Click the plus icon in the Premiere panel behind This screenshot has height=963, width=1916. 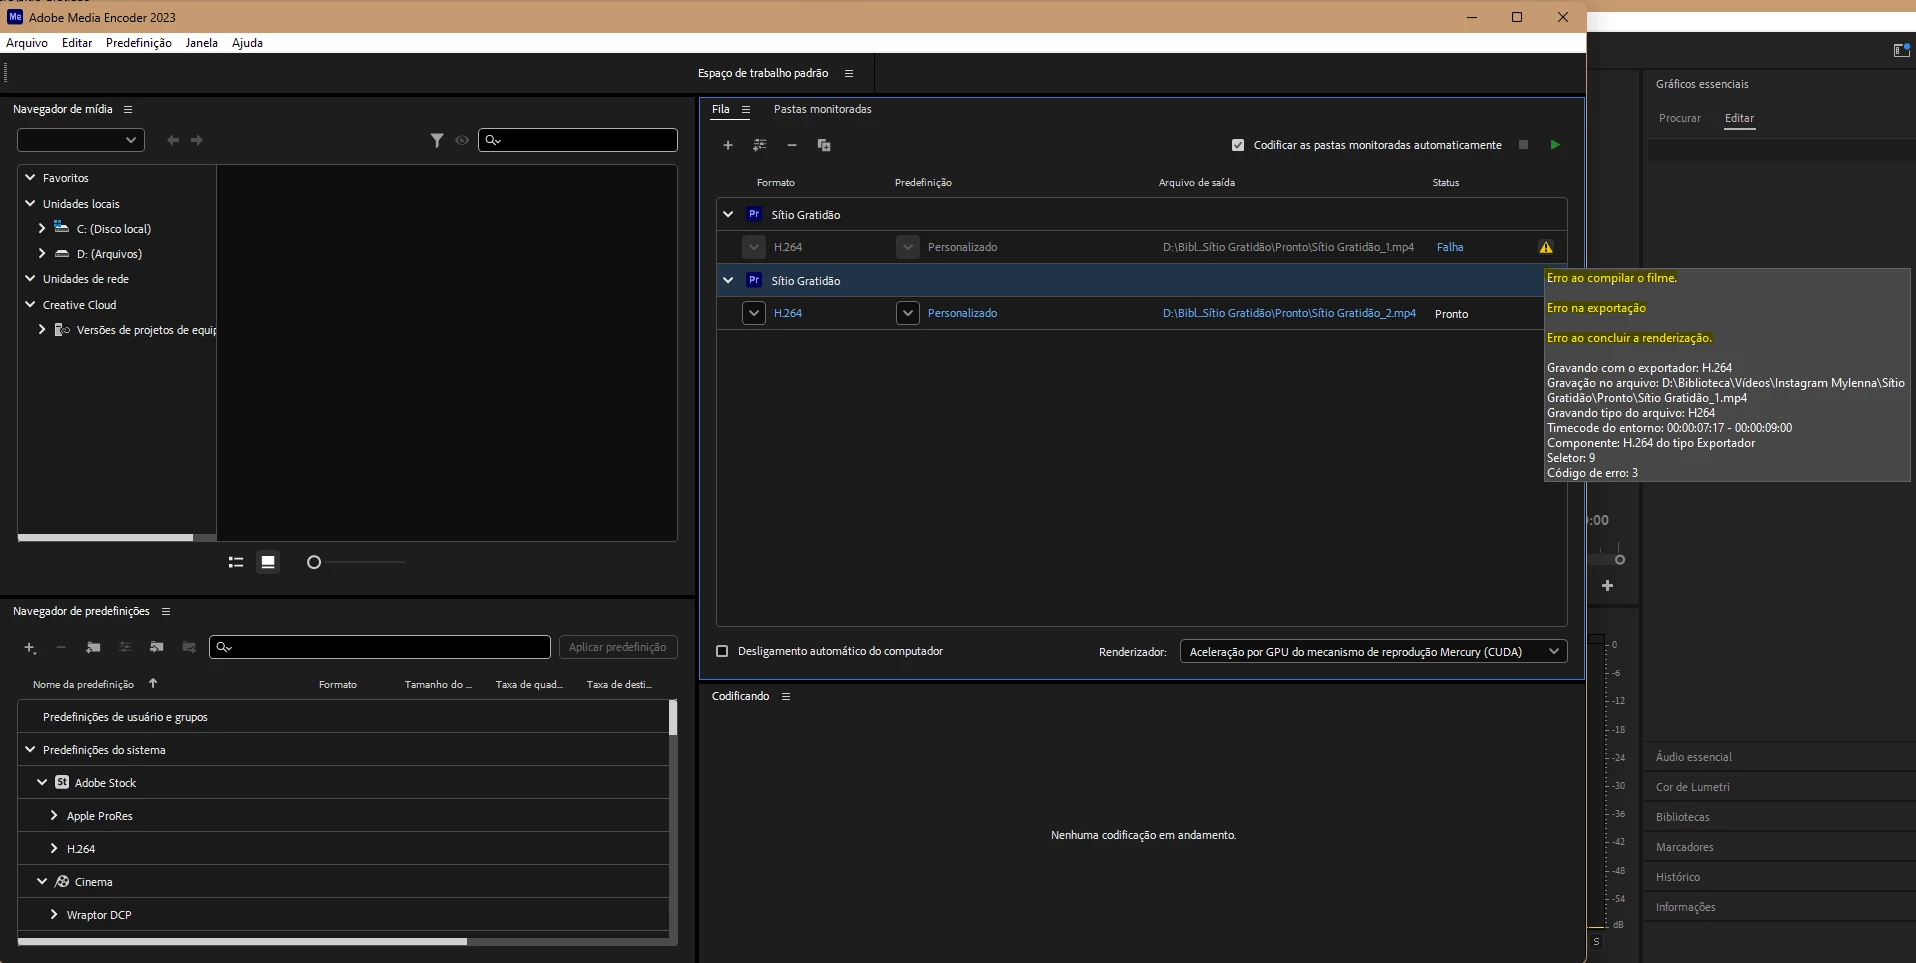(1607, 586)
